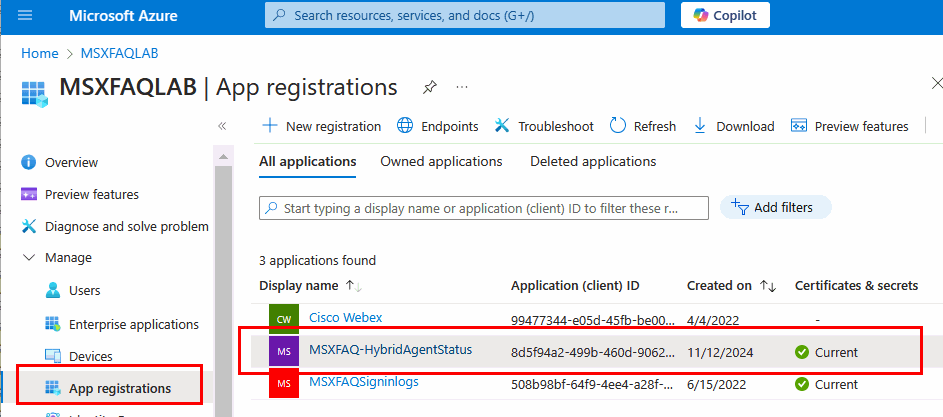Click the New registration plus icon
Screen dimensions: 943x417
point(270,126)
